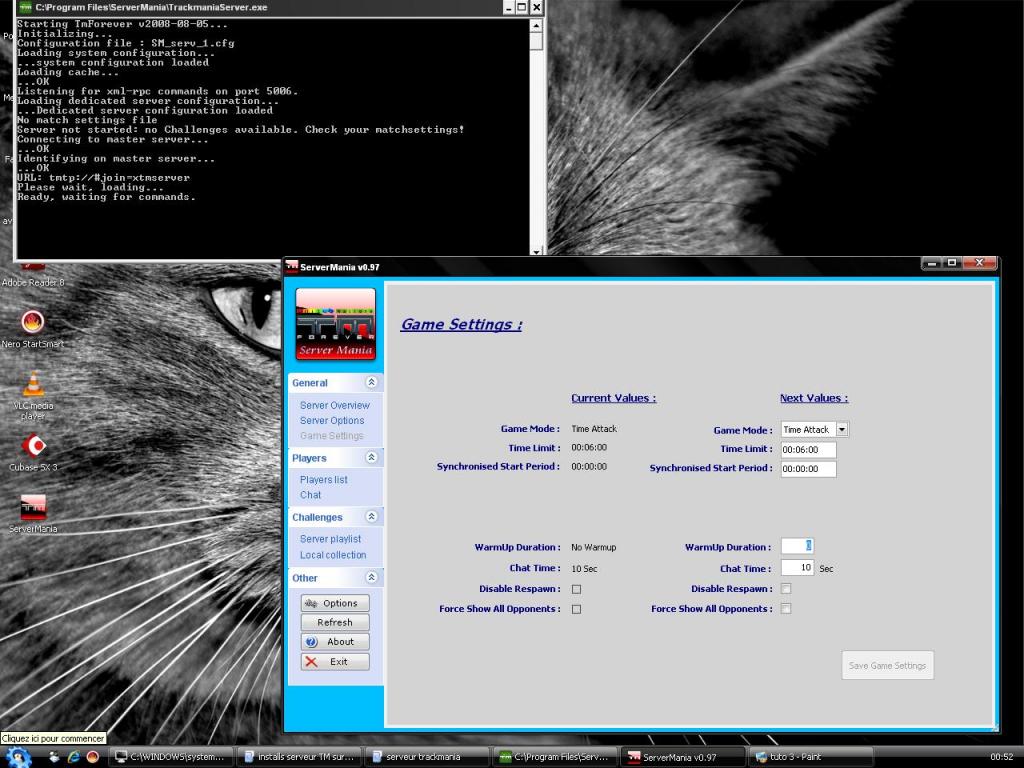The width and height of the screenshot is (1024, 768).
Task: Click the console line 'URL: tmtp://#join=xtmserver'
Action: (x=103, y=178)
